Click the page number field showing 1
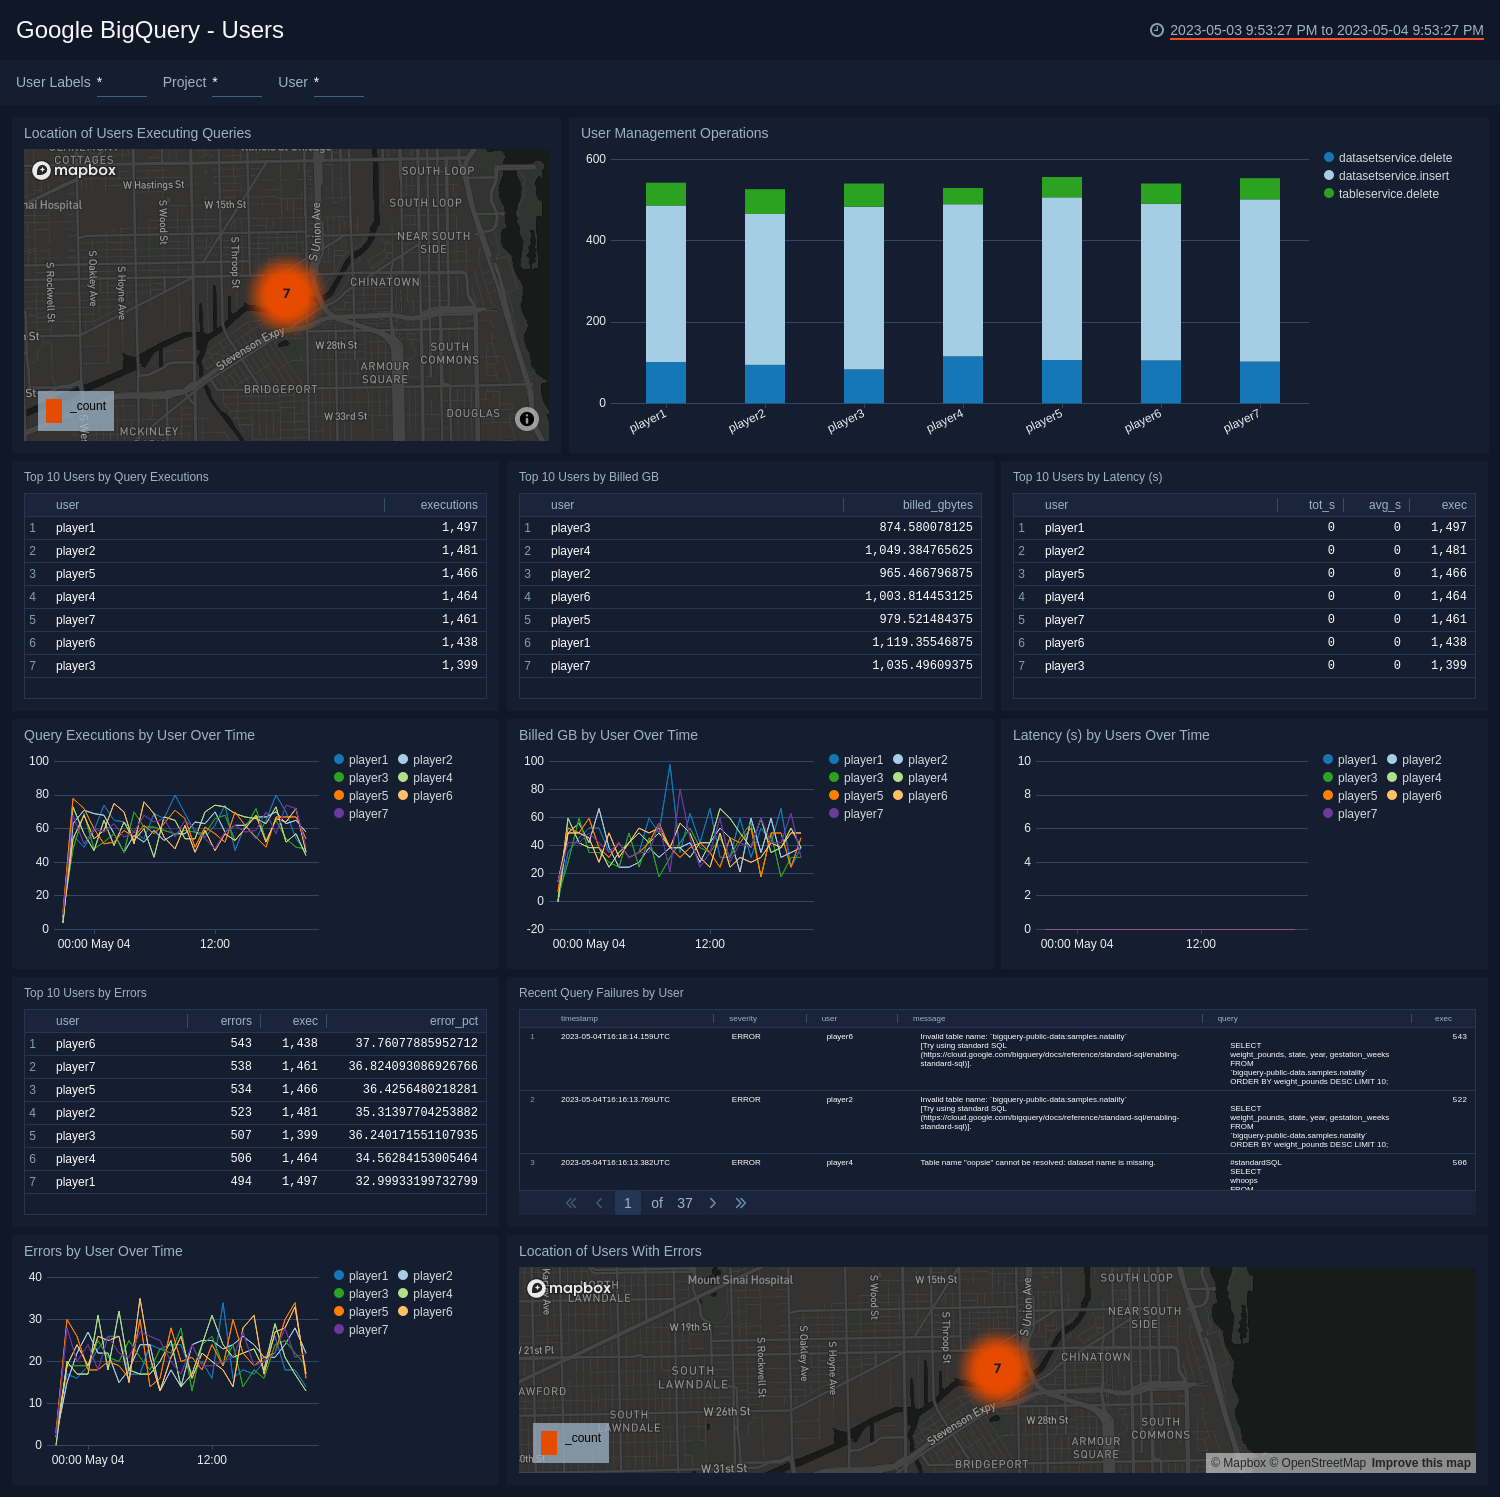Image resolution: width=1500 pixels, height=1497 pixels. point(628,1203)
